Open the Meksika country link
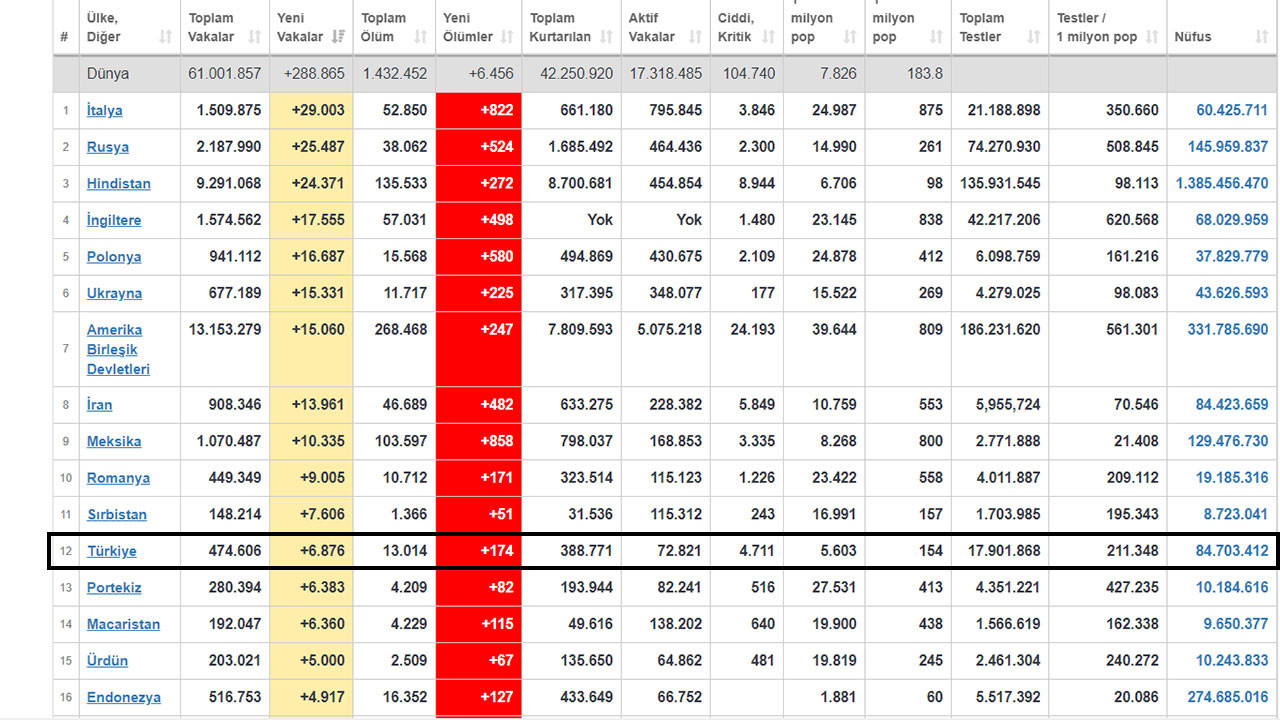 [114, 441]
